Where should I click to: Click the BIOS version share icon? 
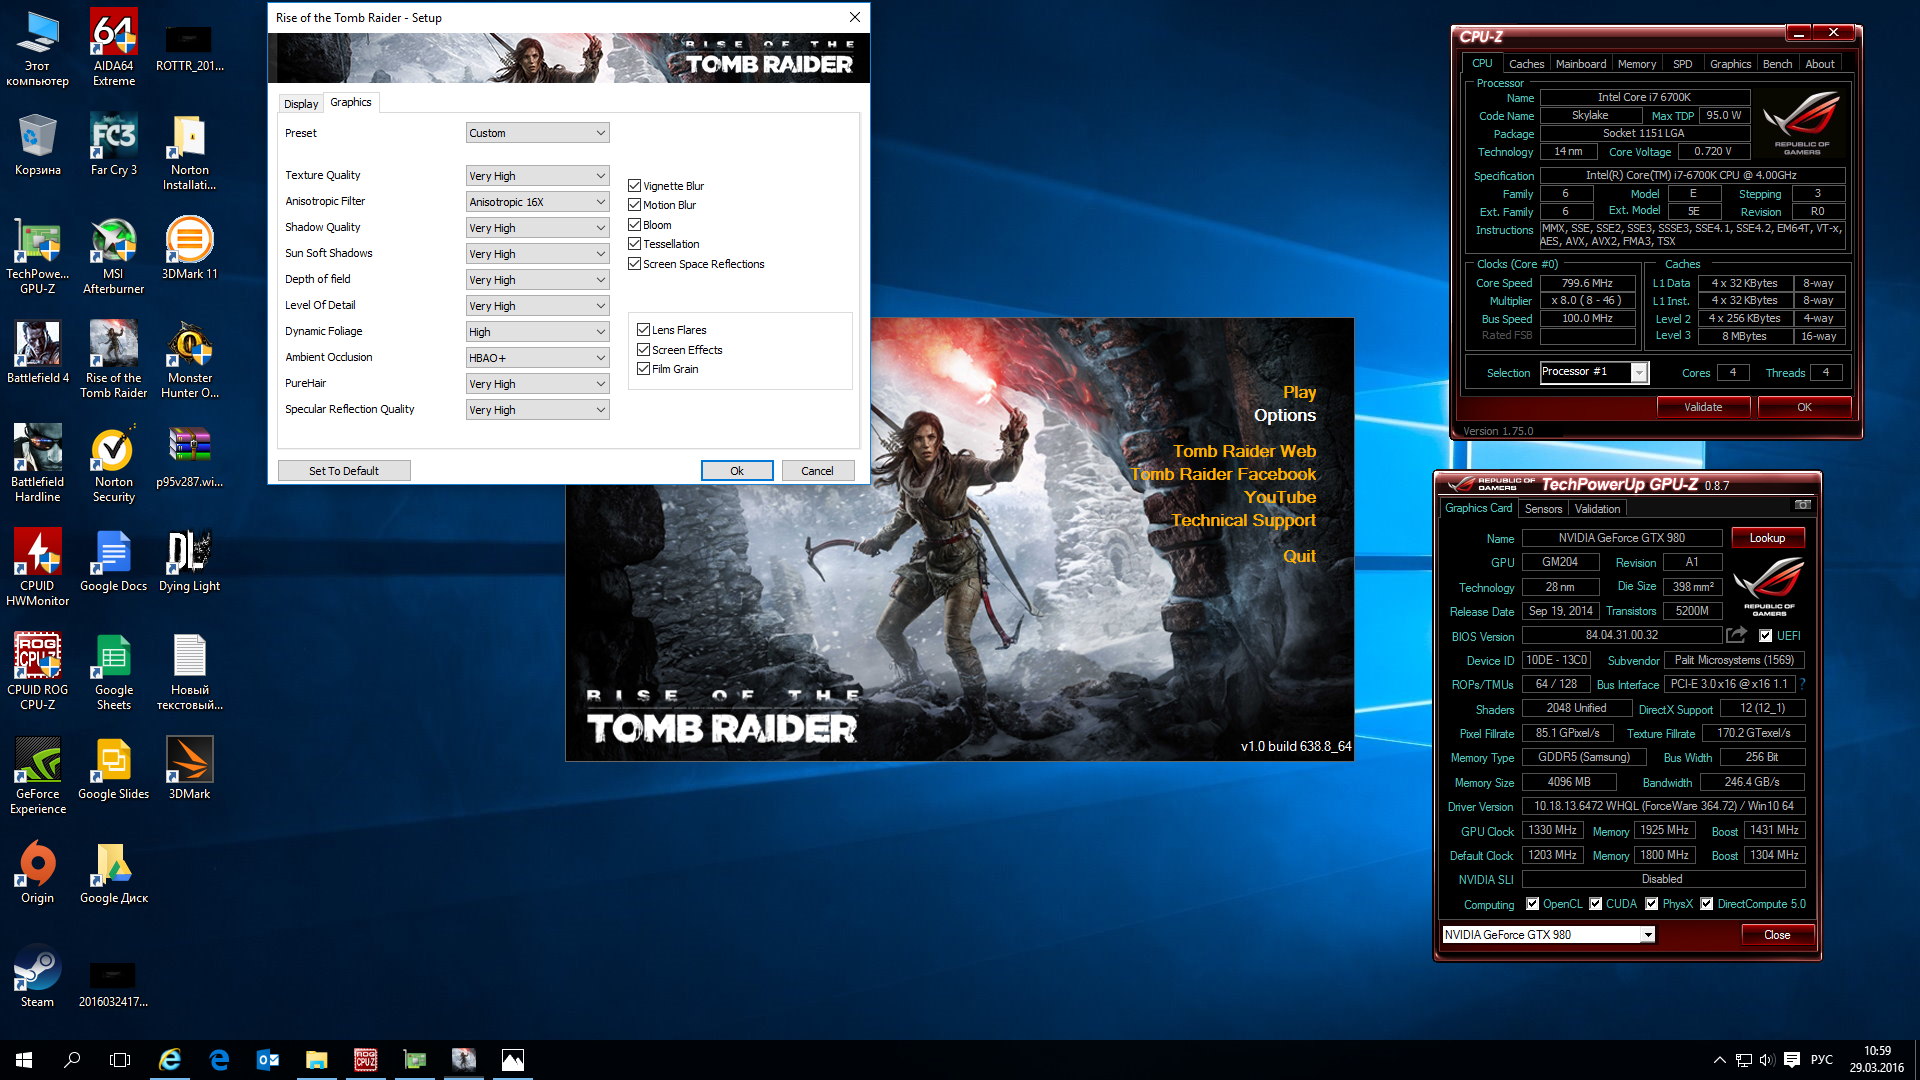1736,635
